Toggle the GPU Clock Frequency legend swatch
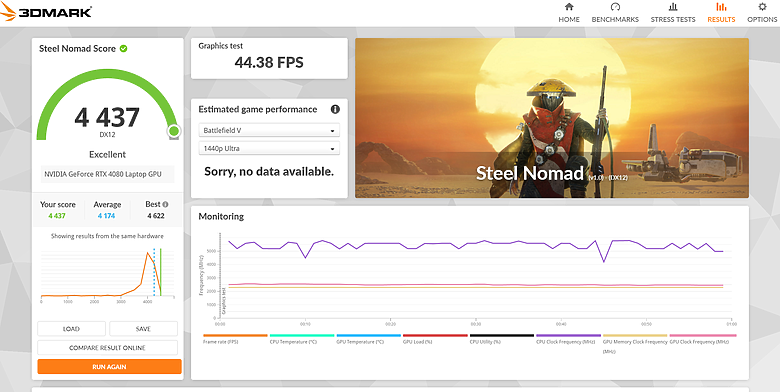Image resolution: width=780 pixels, height=392 pixels. coord(702,335)
